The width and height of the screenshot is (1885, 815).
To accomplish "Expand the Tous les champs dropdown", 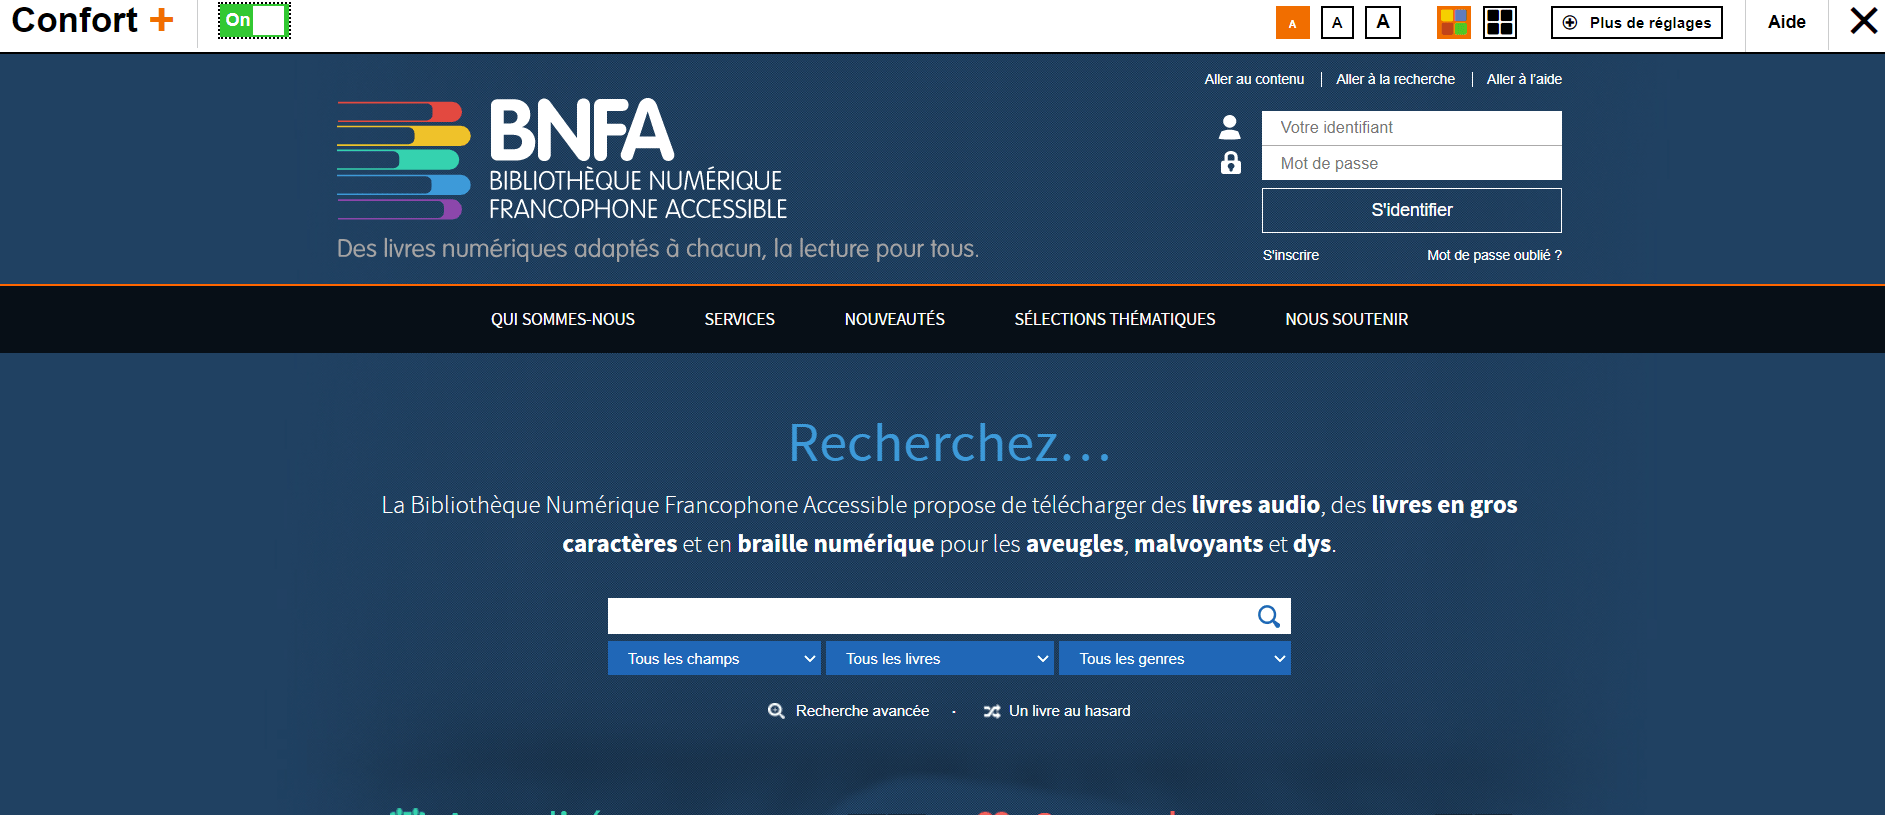I will point(714,658).
